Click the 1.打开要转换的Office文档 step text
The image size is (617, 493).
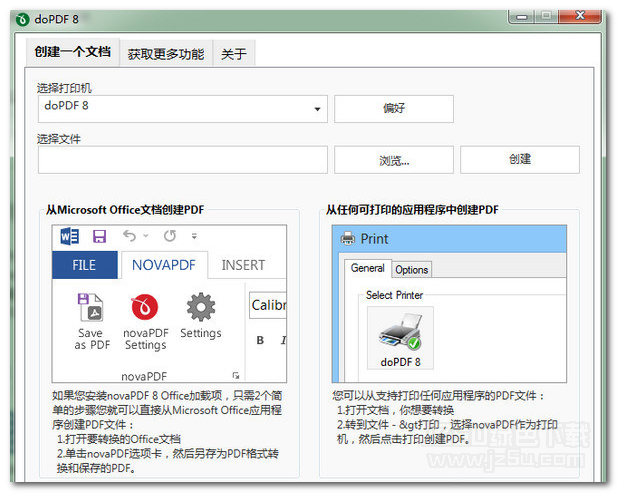point(119,439)
